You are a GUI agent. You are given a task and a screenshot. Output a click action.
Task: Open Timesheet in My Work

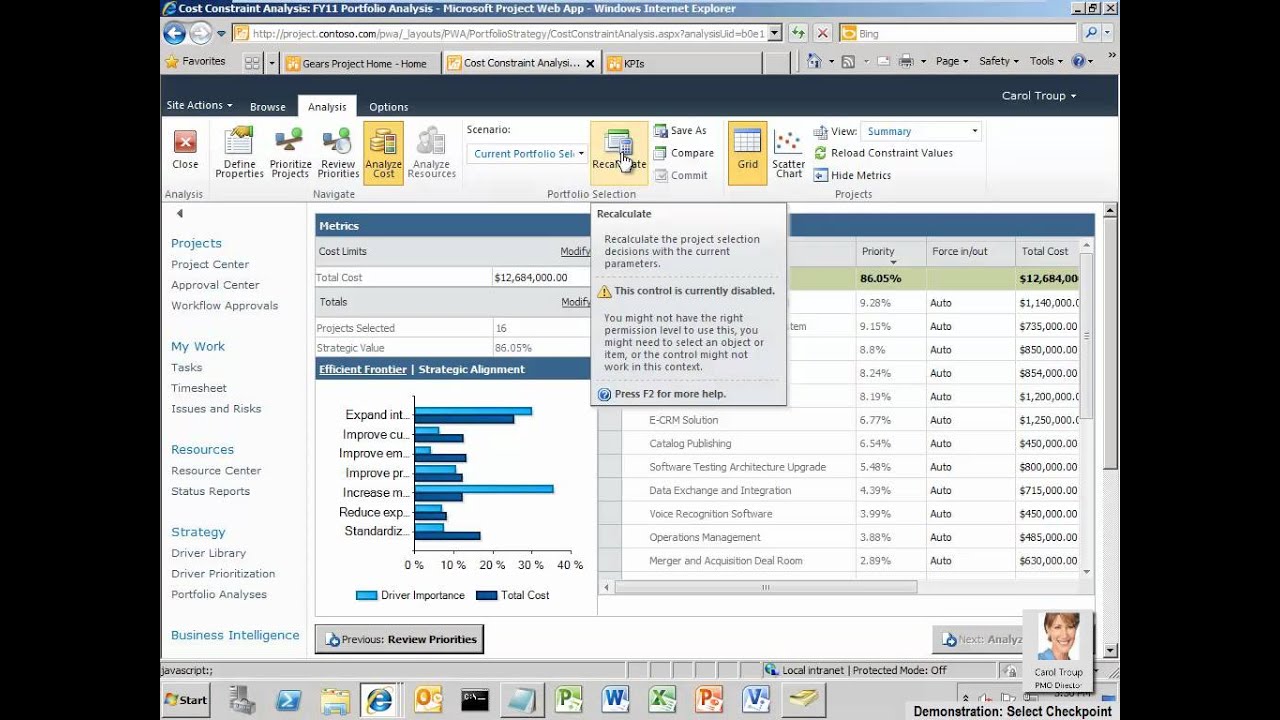tap(199, 388)
